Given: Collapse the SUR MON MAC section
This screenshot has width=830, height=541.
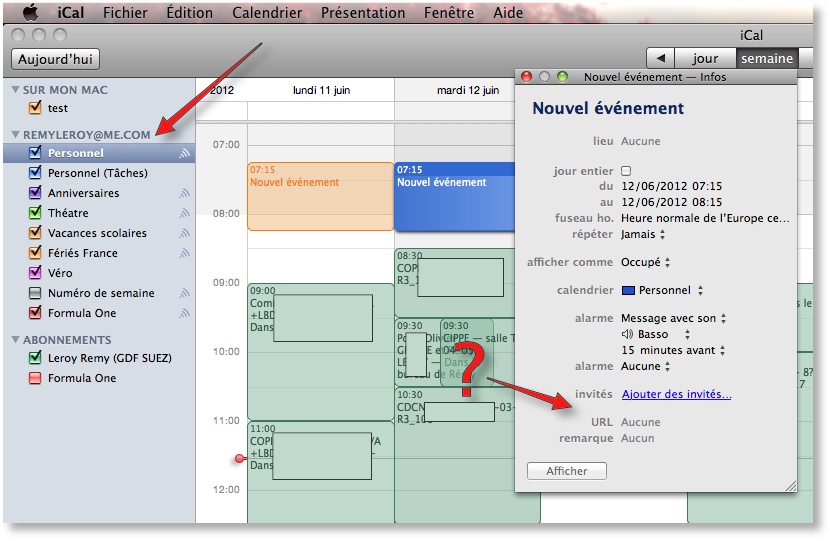Looking at the screenshot, I should point(15,90).
